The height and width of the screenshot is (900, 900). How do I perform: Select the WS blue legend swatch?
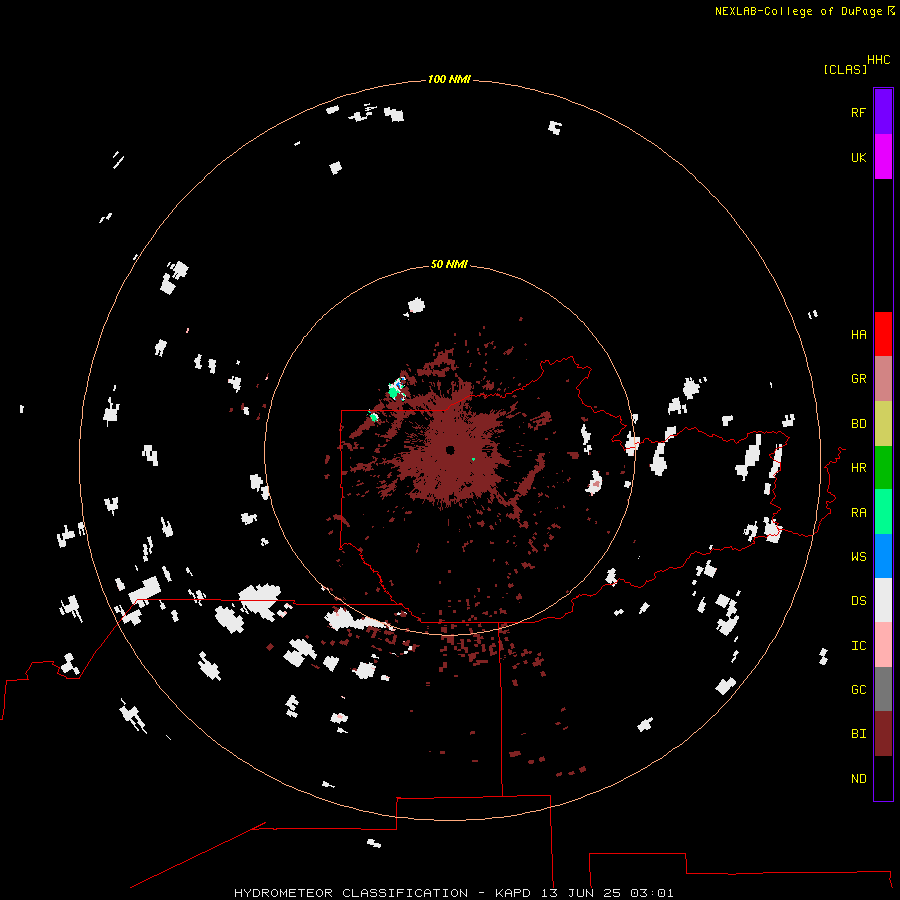tap(883, 556)
